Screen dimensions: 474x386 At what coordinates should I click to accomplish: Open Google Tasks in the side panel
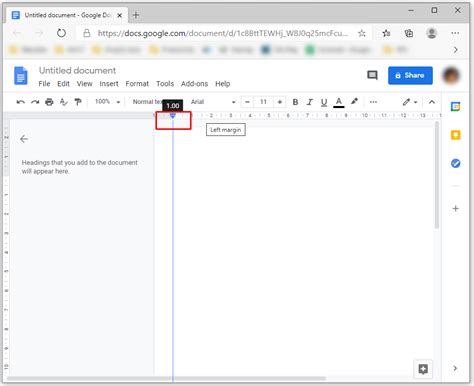pyautogui.click(x=455, y=163)
